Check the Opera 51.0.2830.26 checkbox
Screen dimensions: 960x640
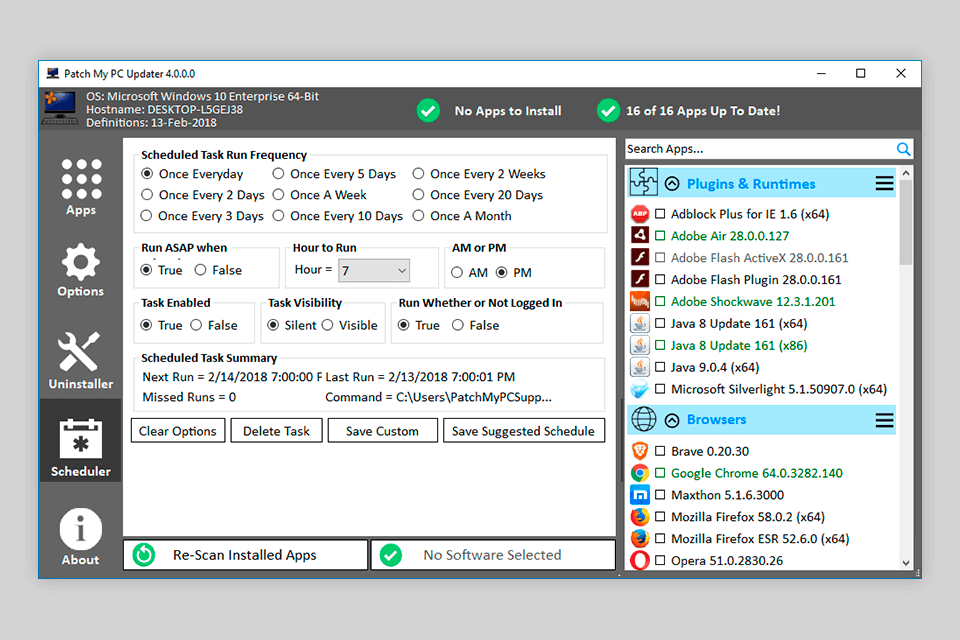point(660,560)
